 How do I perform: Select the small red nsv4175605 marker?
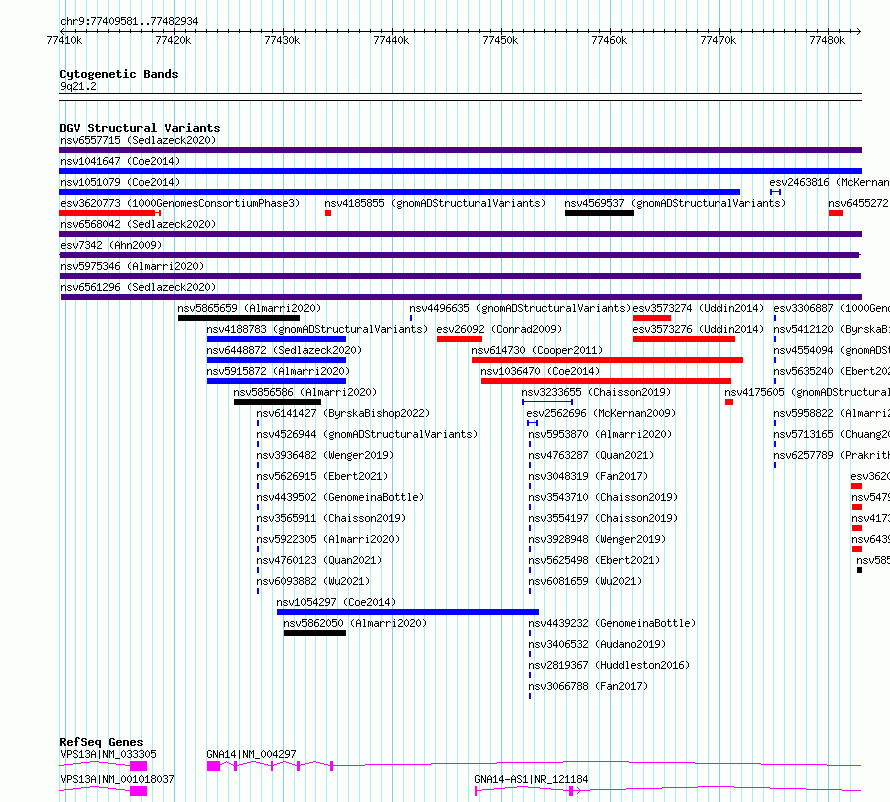(729, 402)
